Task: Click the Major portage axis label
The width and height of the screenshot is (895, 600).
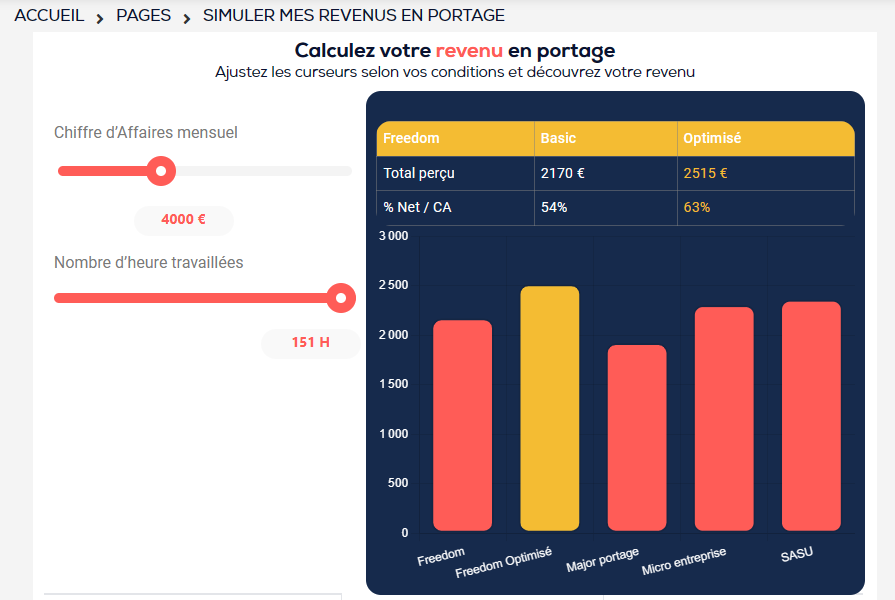Action: coord(602,559)
